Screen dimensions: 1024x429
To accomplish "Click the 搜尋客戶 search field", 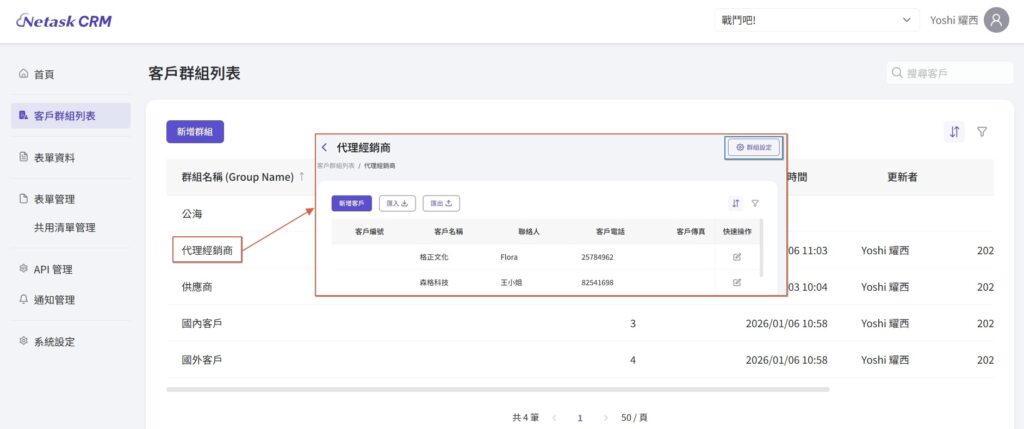I will (x=950, y=74).
